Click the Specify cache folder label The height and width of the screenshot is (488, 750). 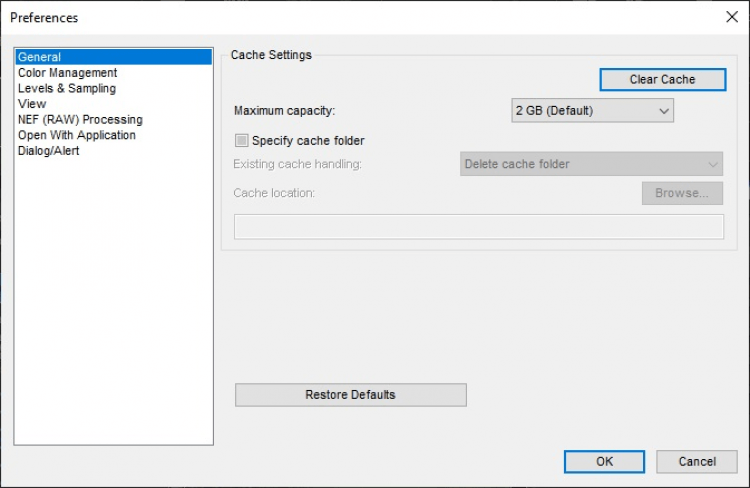click(308, 141)
